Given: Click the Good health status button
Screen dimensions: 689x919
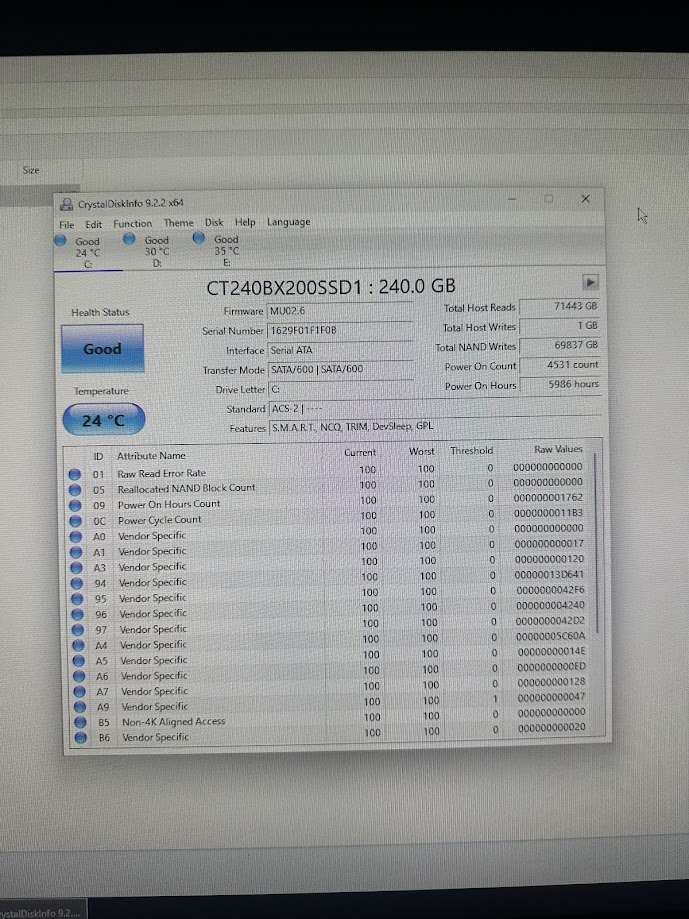Looking at the screenshot, I should point(103,349).
